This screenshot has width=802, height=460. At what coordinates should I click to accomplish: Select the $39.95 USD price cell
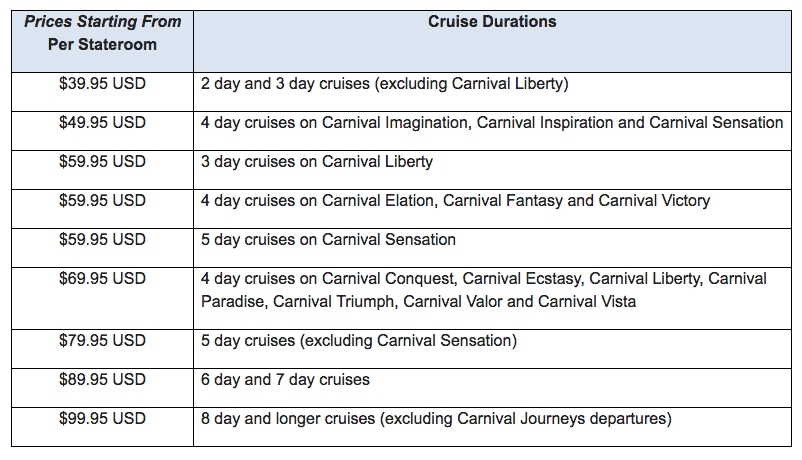coord(102,83)
